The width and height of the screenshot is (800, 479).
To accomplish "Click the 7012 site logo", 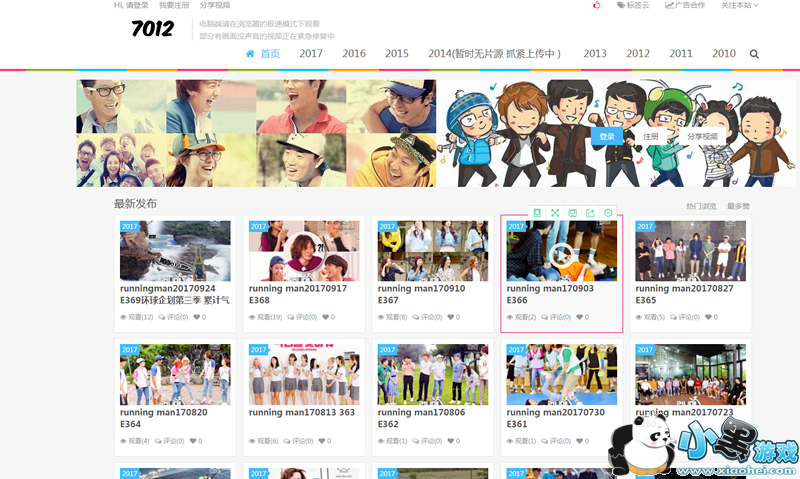I will pyautogui.click(x=153, y=29).
